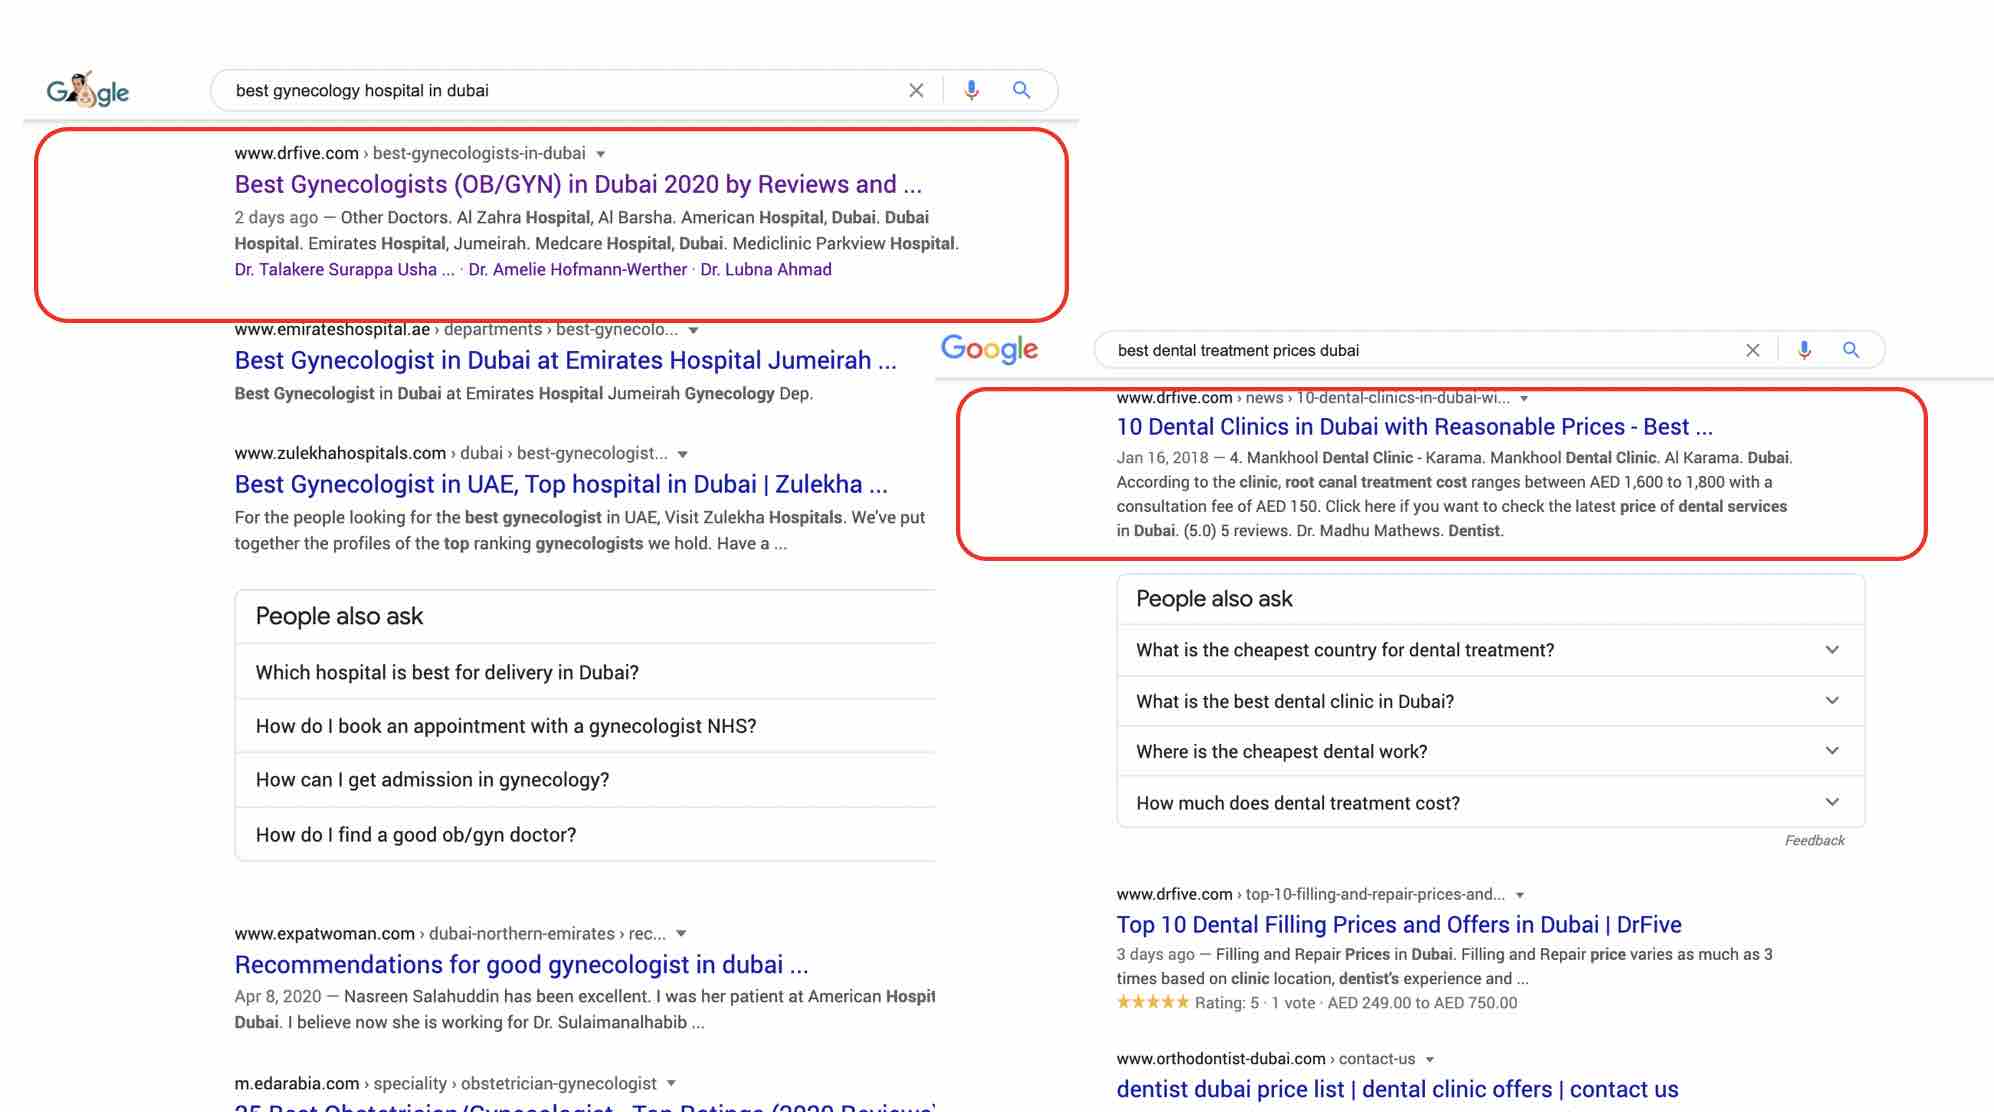Click the star rating on the dental filling result
This screenshot has width=1994, height=1112.
[1152, 1002]
